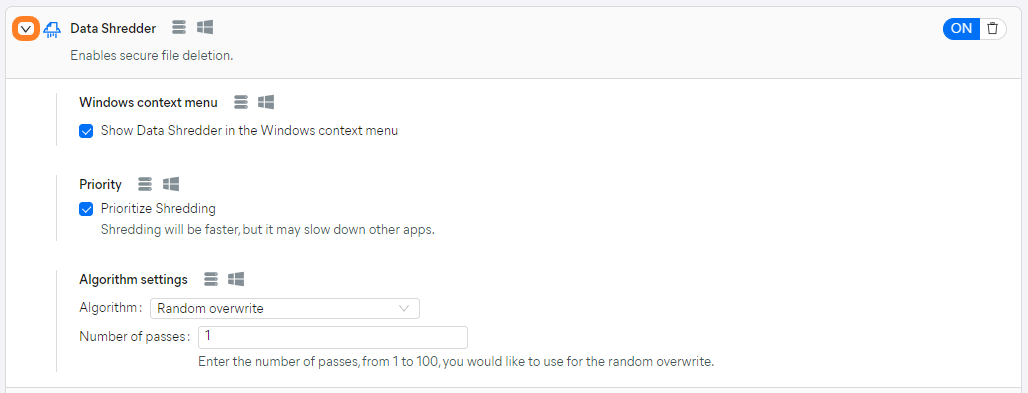Click server icon next to Windows context menu

click(x=242, y=102)
